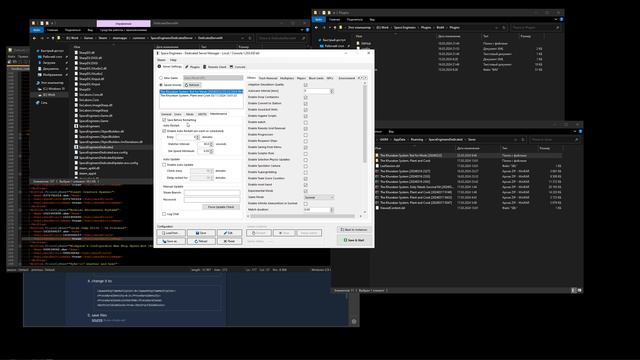Go back in the DedicatedServer64 Explorer window
Image resolution: width=640 pixels, height=360 pixels.
[34, 38]
